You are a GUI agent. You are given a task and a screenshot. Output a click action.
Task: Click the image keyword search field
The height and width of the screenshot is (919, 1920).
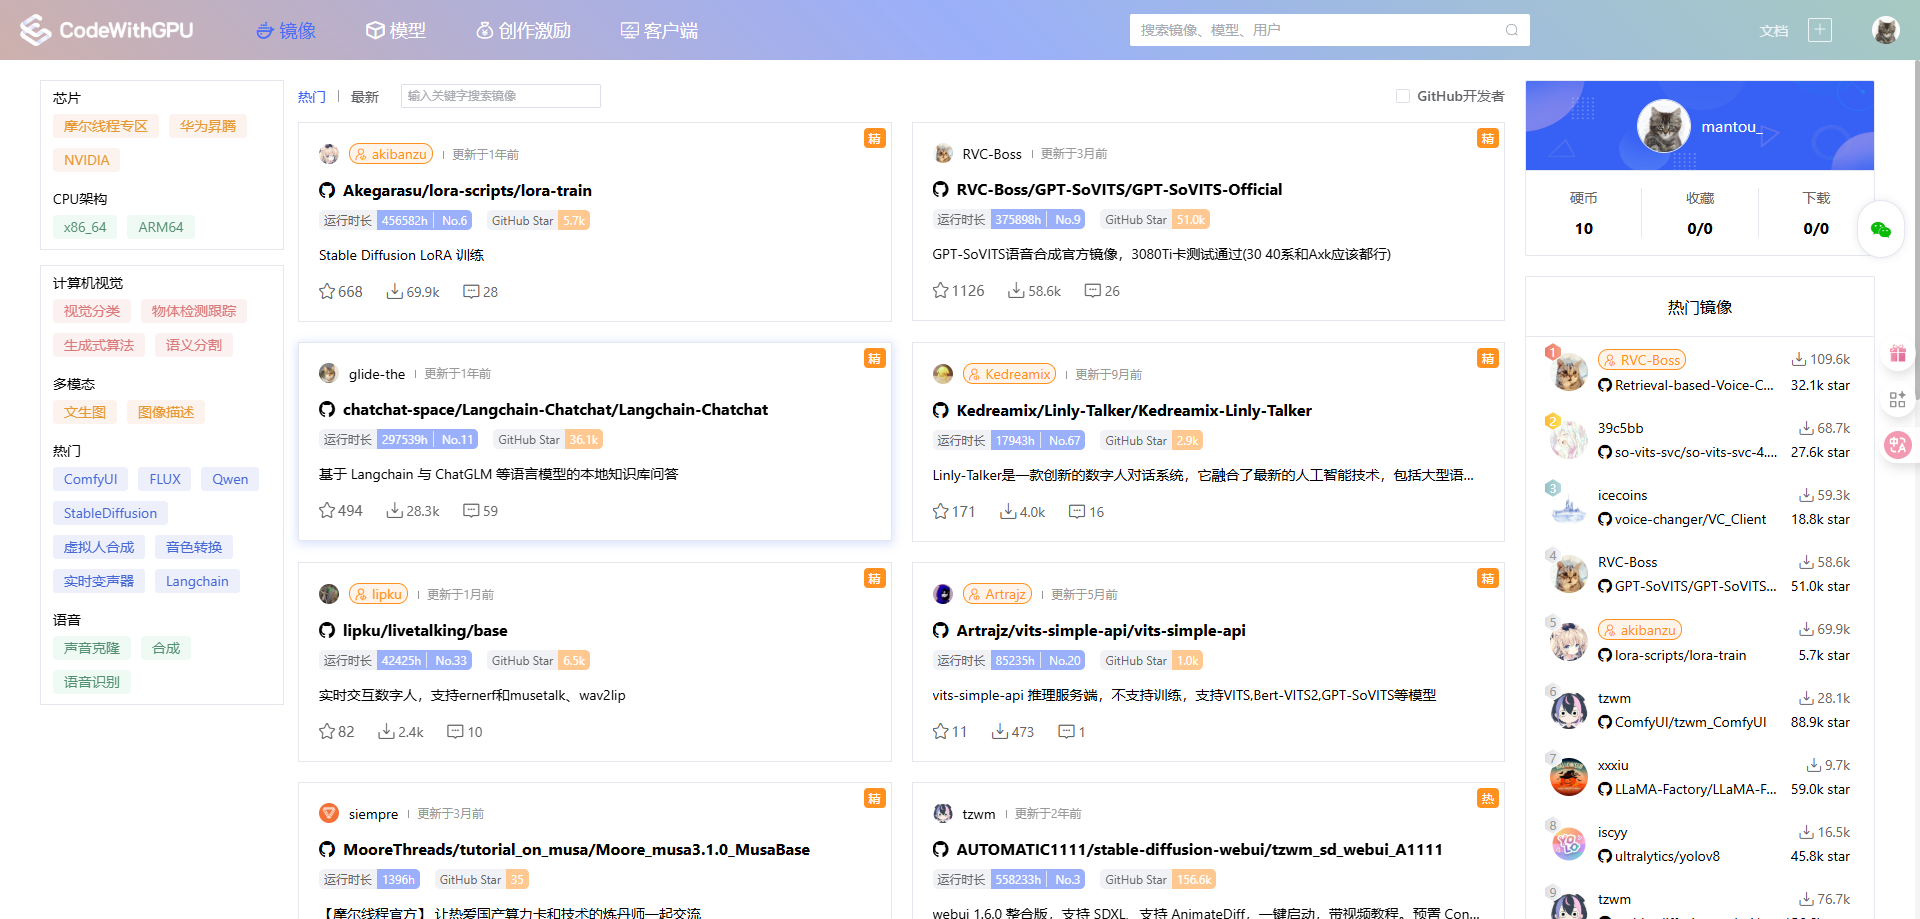pos(500,96)
